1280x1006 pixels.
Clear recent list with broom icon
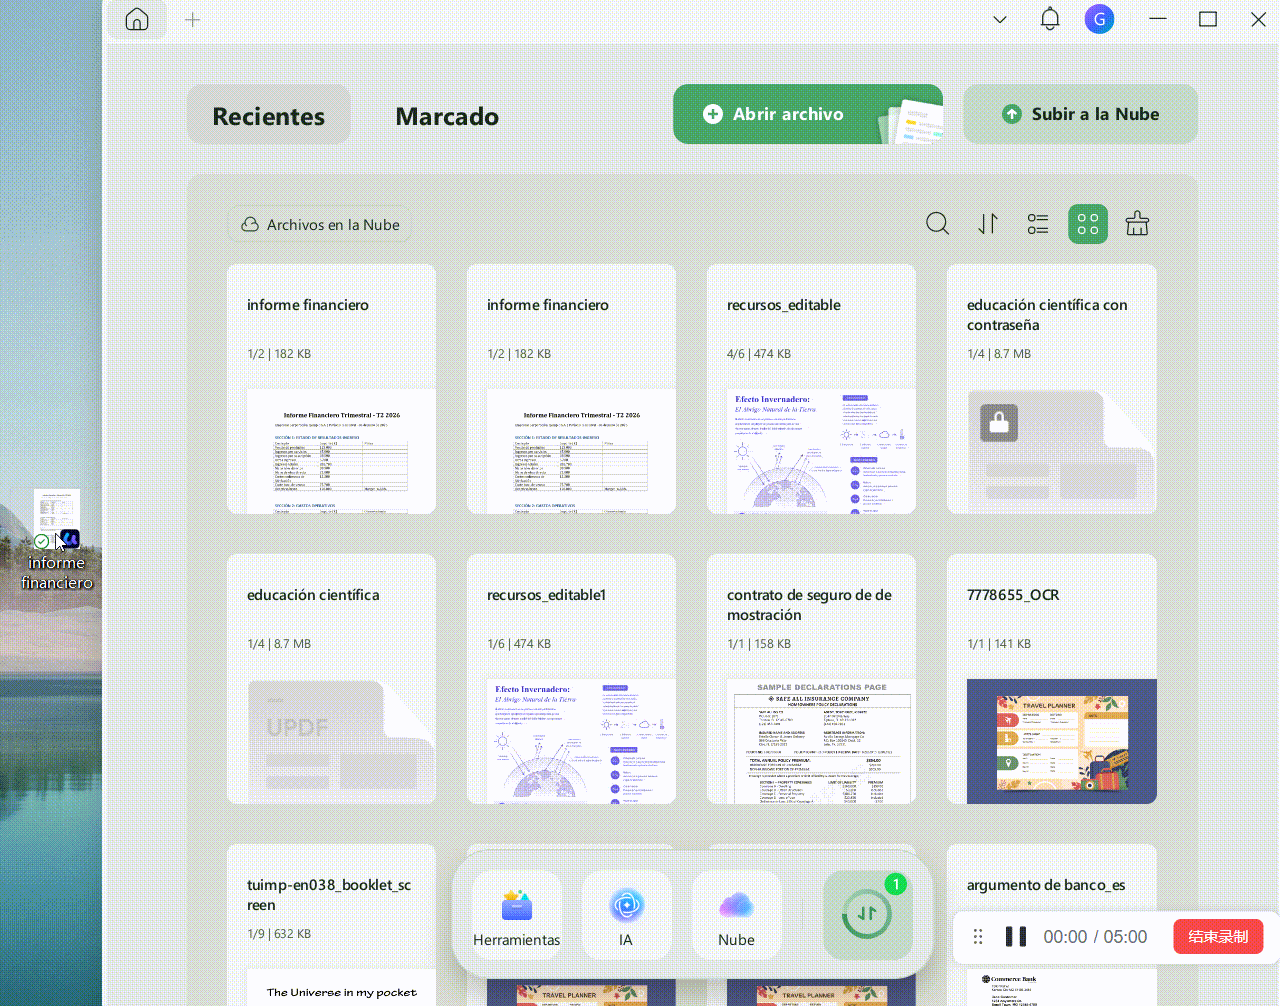(1137, 223)
